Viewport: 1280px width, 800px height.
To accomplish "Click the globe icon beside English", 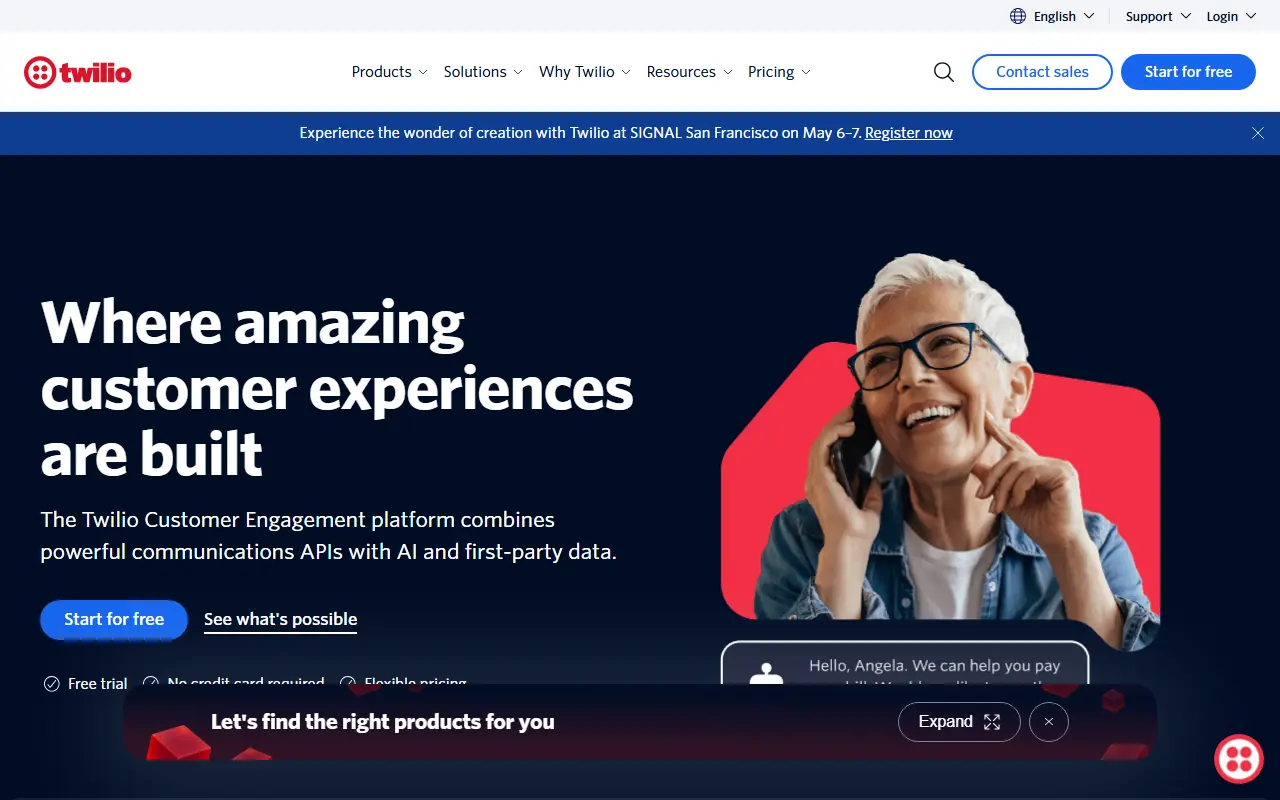I will 1016,16.
